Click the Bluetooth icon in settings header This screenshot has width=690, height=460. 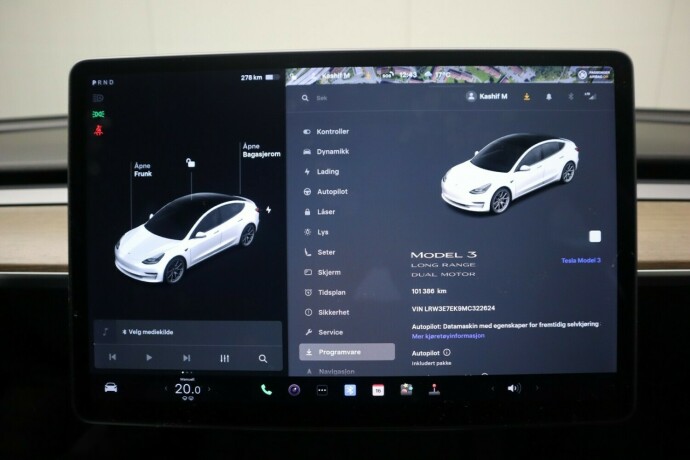[x=571, y=96]
